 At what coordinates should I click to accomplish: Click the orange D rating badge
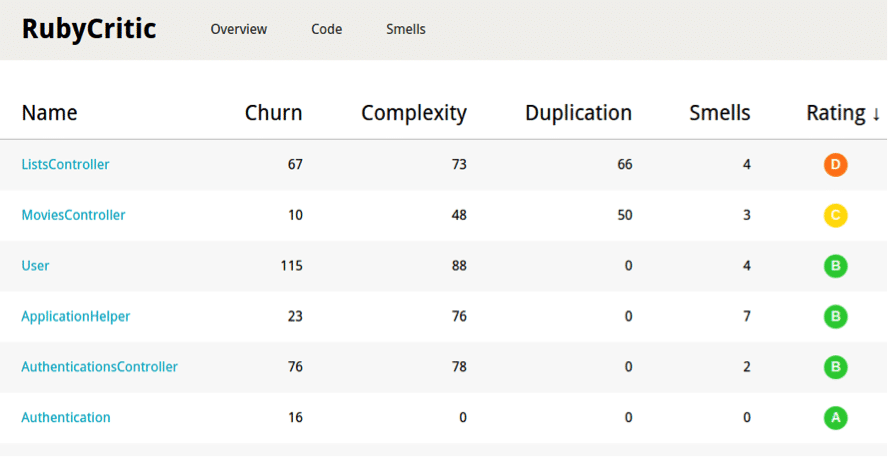(836, 165)
